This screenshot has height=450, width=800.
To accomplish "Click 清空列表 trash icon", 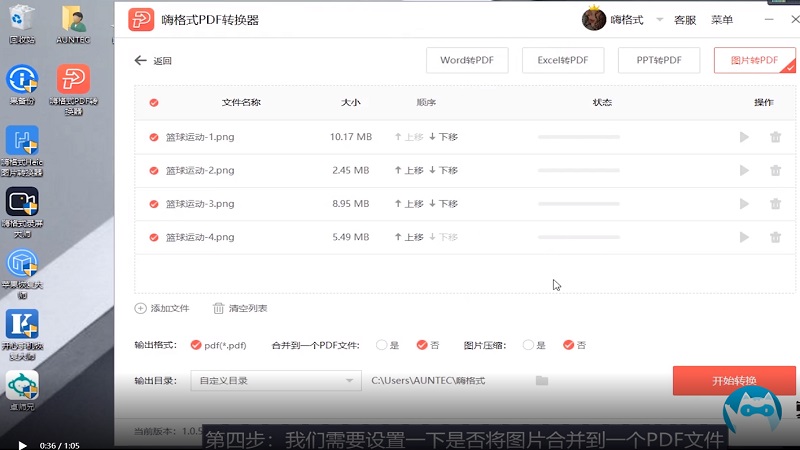I will coord(218,308).
